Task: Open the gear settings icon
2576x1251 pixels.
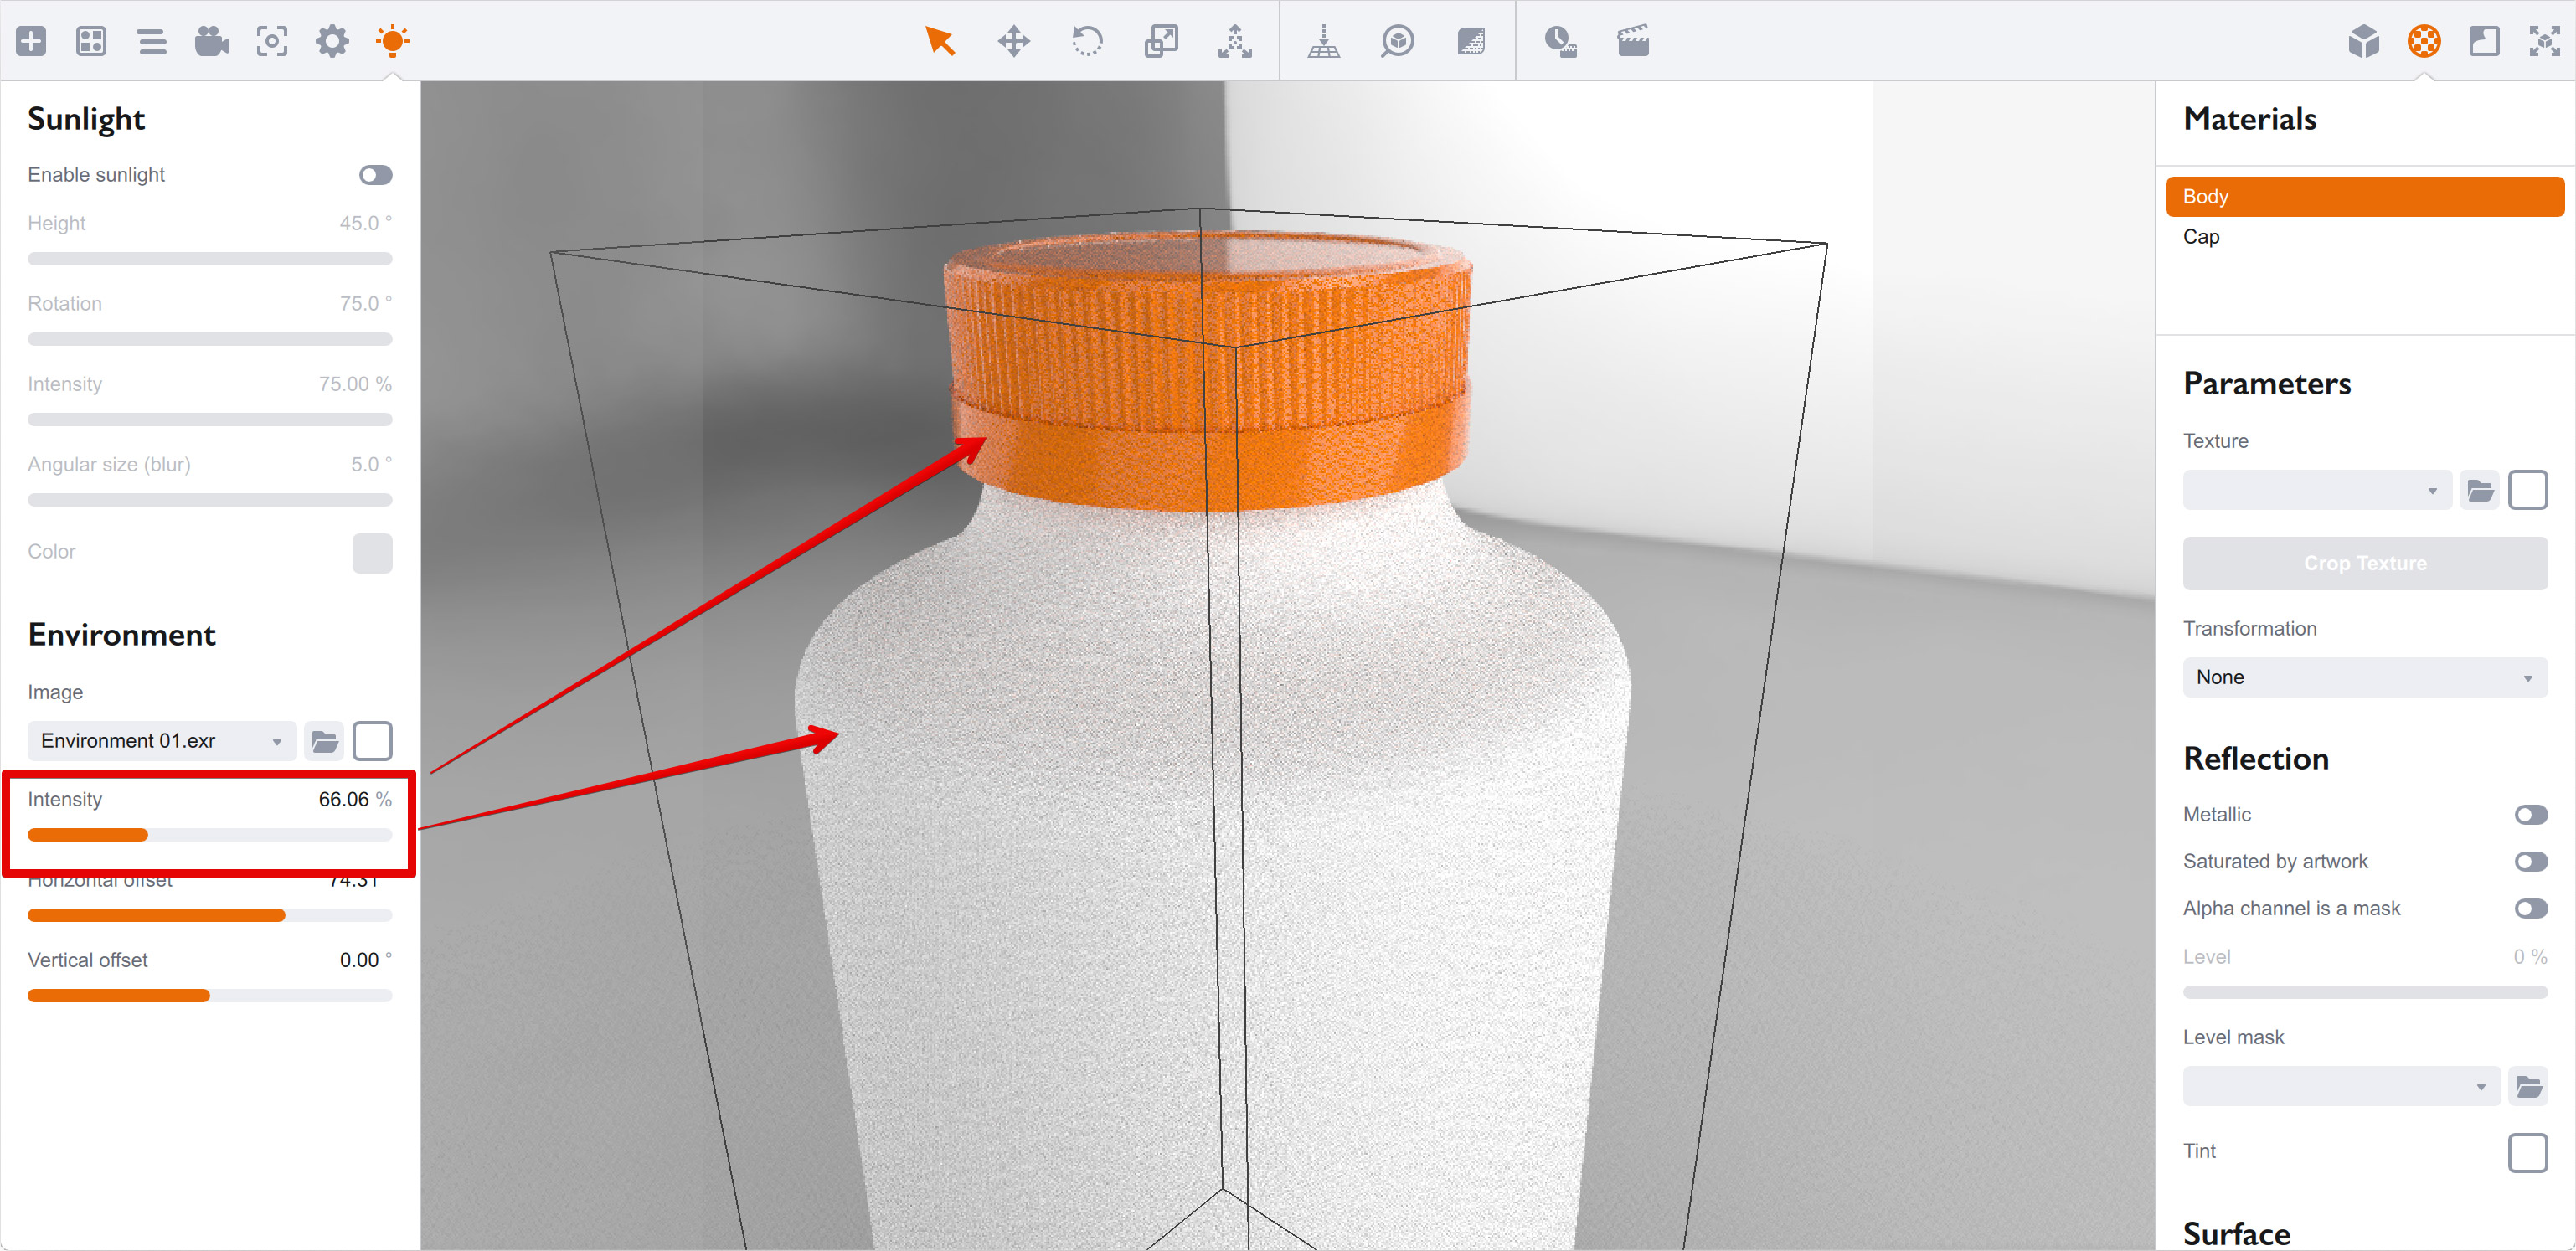Action: 332,41
